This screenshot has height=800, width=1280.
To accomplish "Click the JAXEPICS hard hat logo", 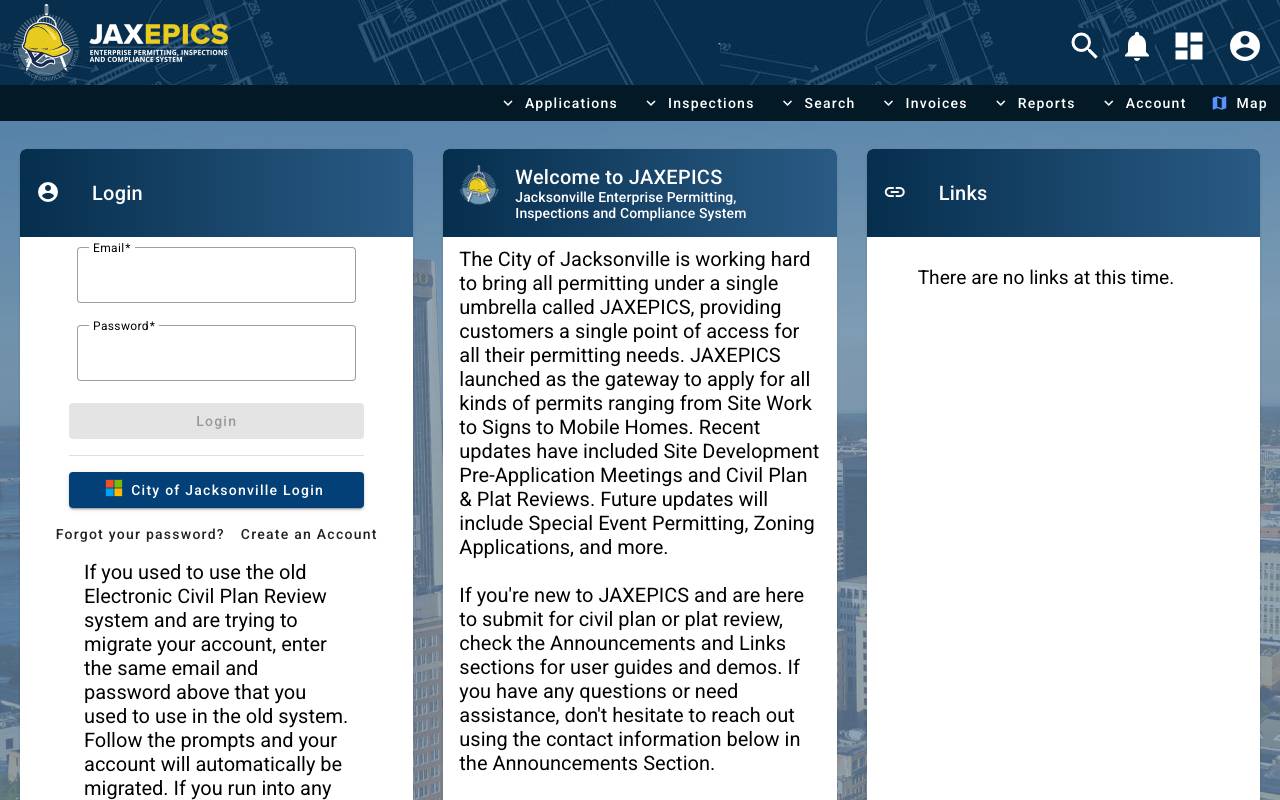I will click(46, 42).
